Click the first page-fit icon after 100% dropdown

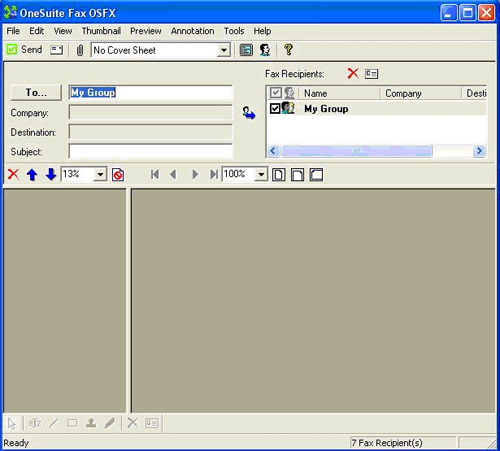tap(279, 175)
